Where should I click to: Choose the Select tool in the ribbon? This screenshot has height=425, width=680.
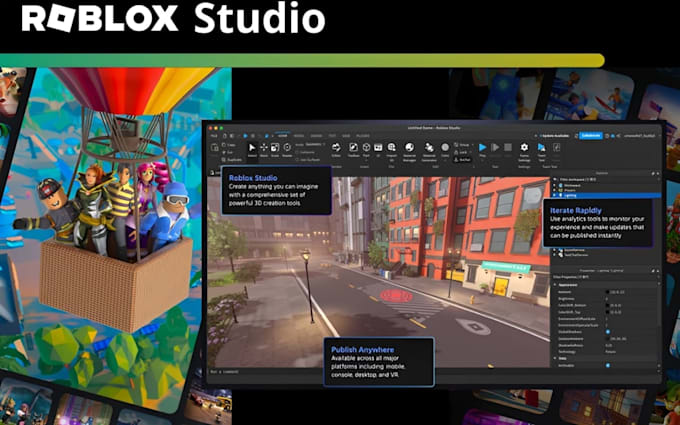pyautogui.click(x=252, y=150)
